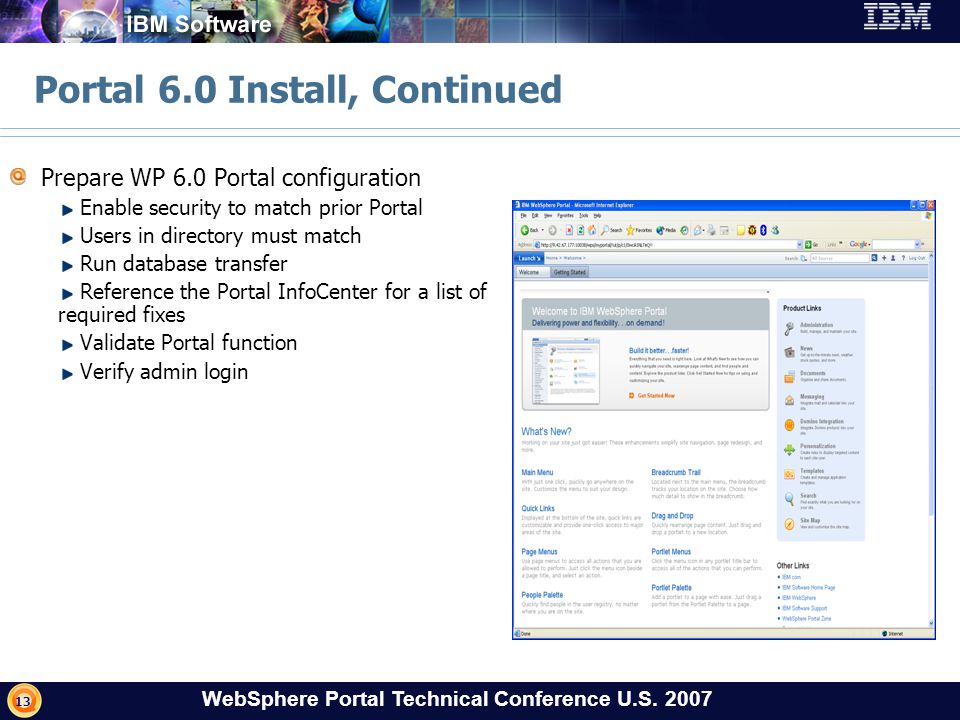
Task: Click the Print icon in browser toolbar
Action: tap(711, 230)
